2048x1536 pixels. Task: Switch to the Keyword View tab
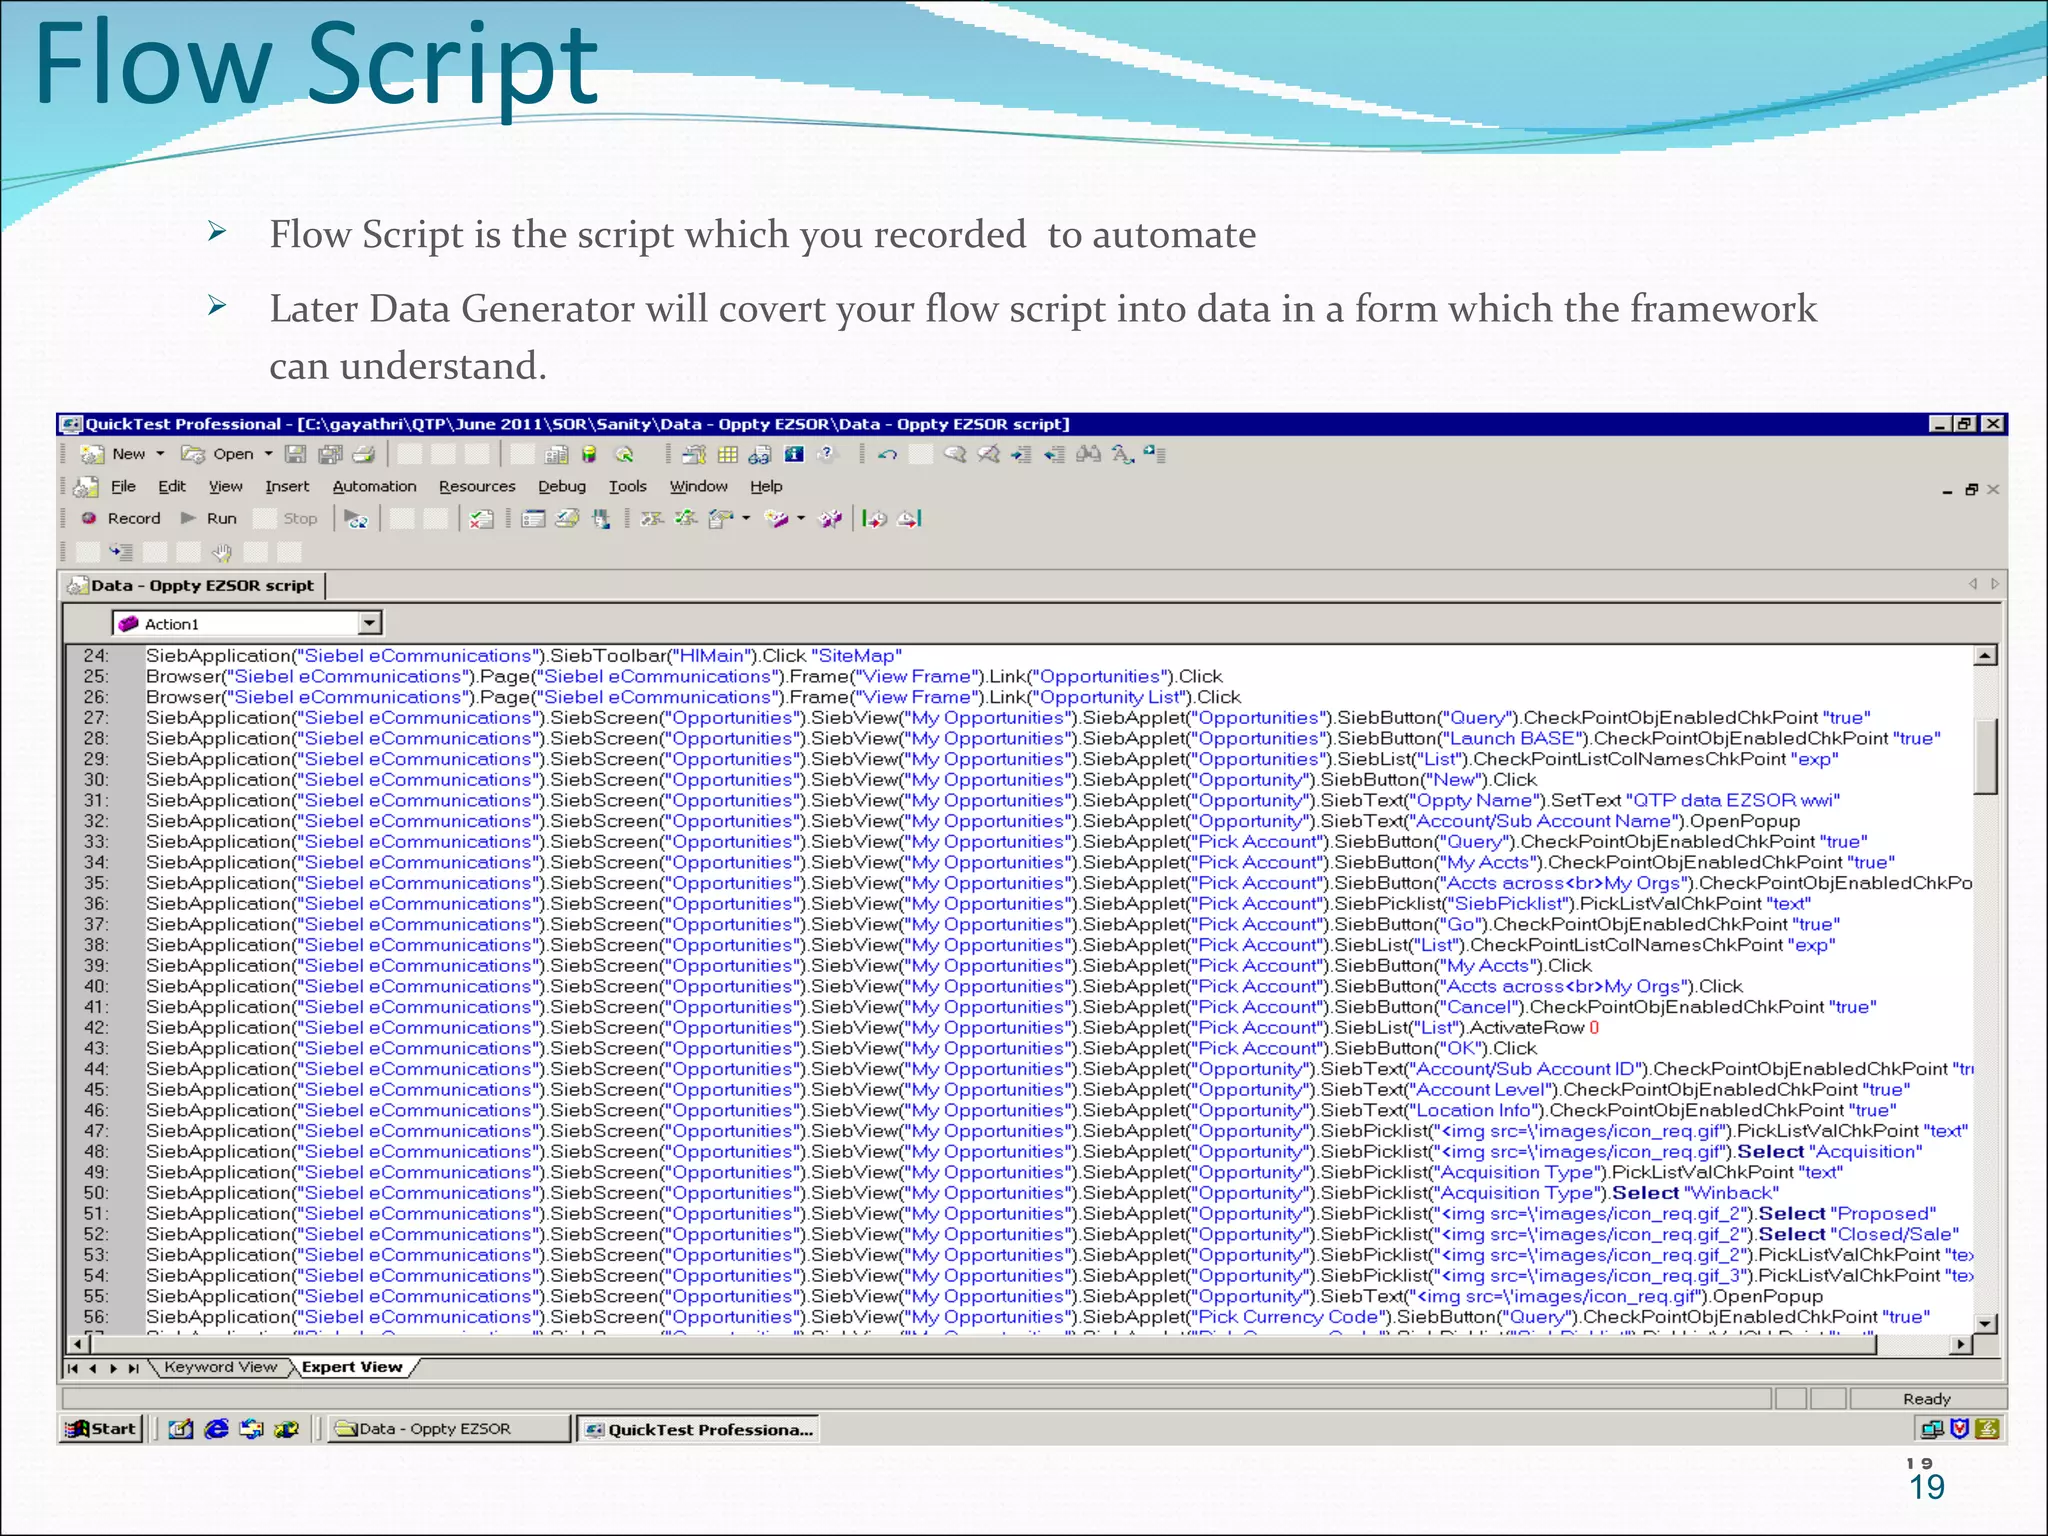click(220, 1367)
